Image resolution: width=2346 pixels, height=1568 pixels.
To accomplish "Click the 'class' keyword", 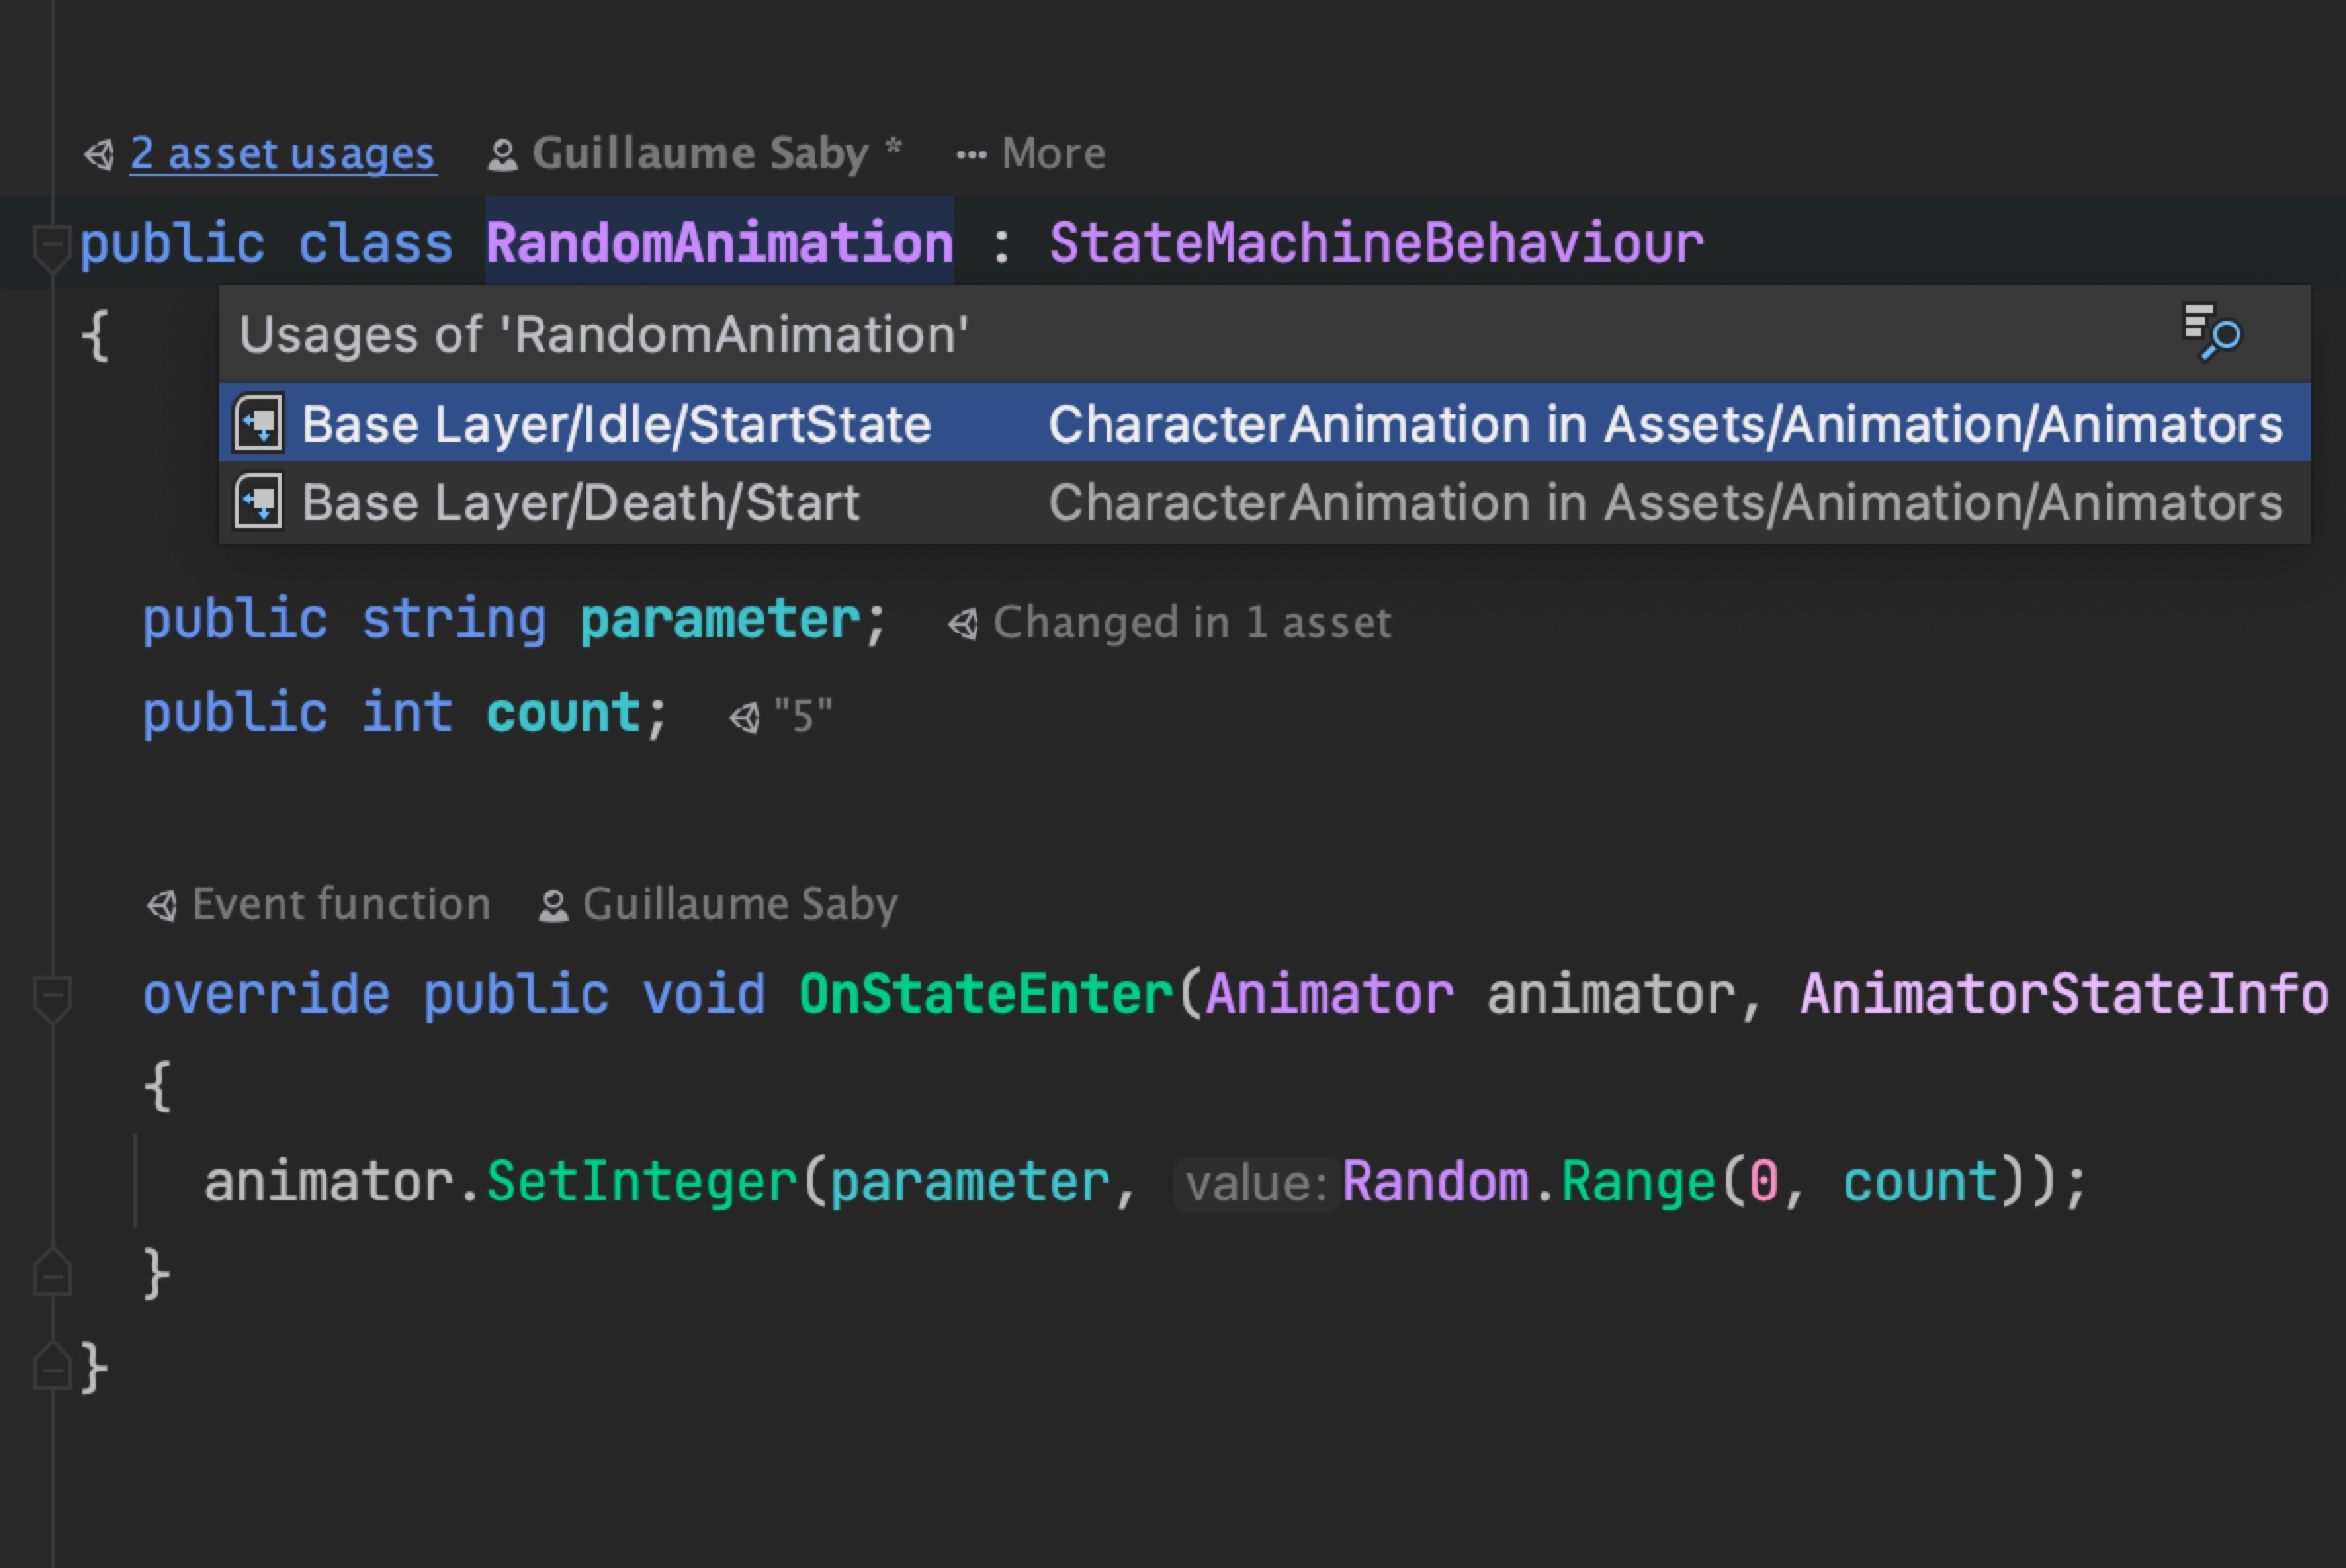I will (x=376, y=243).
